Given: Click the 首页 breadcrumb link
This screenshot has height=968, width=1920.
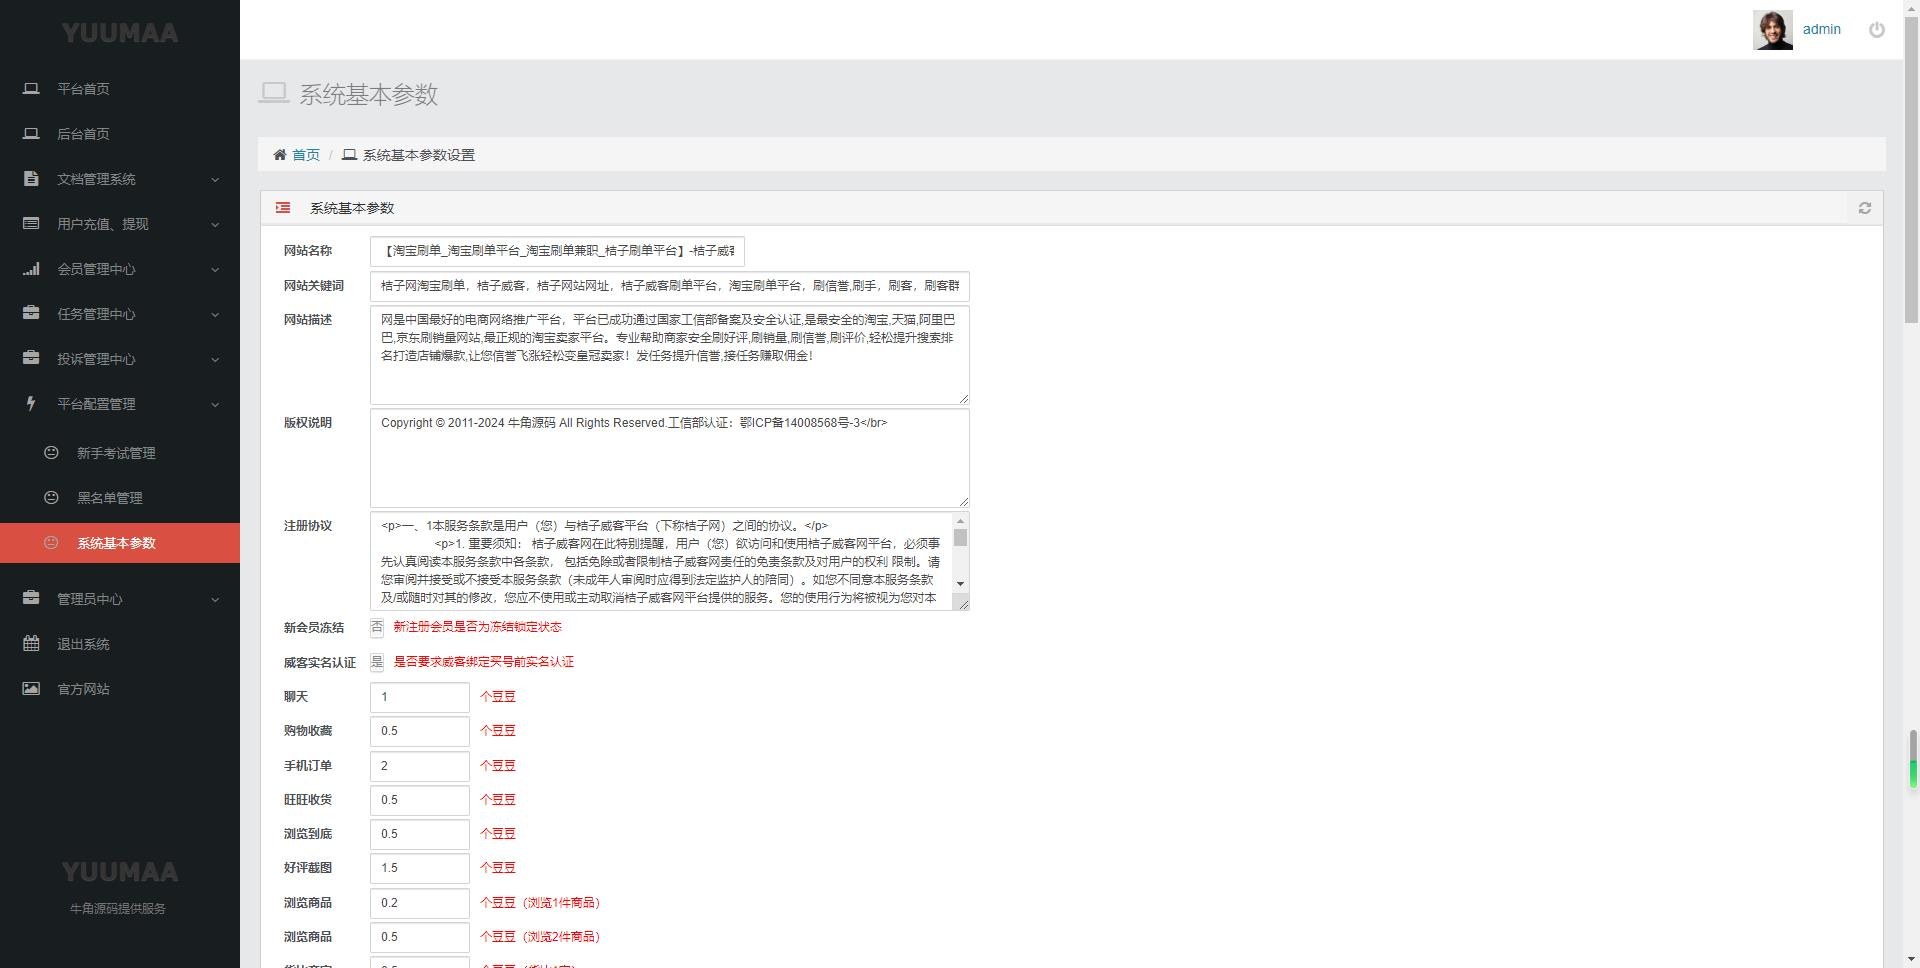Looking at the screenshot, I should [306, 155].
